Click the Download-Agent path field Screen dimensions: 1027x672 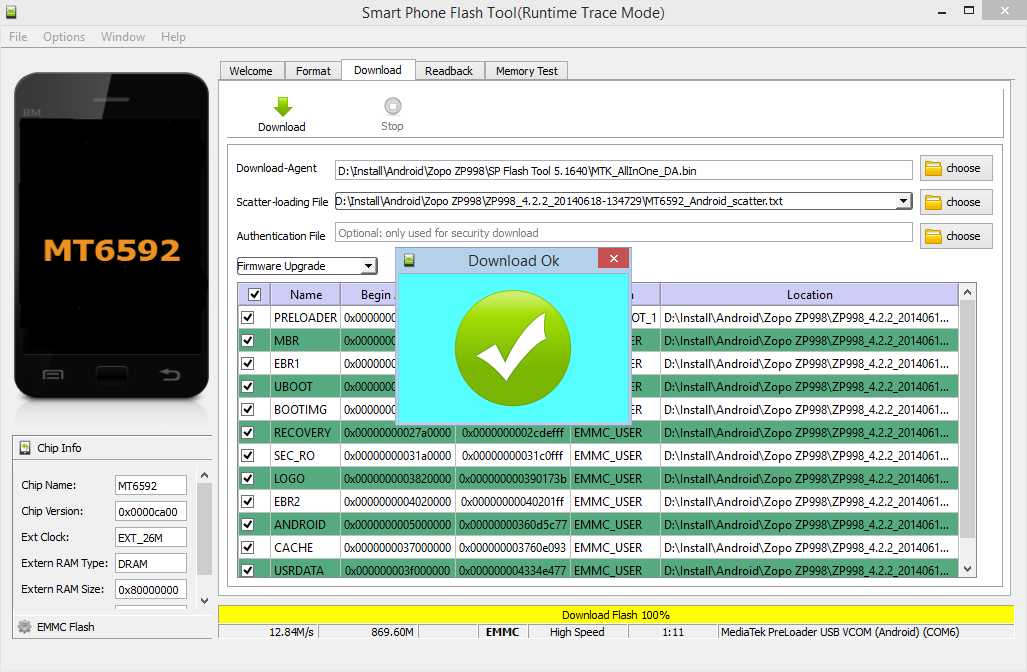click(x=624, y=170)
